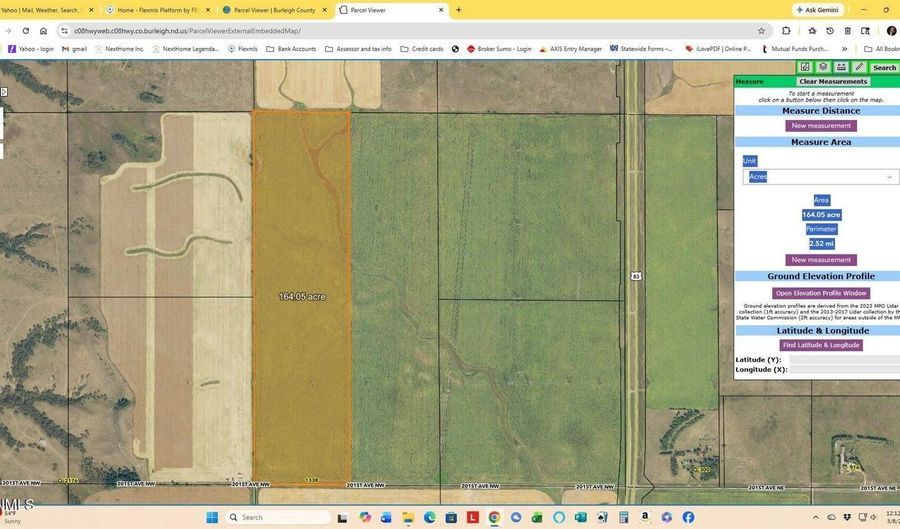900x529 pixels.
Task: Open Mutual Funds Purch... bookmark
Action: pyautogui.click(x=795, y=49)
